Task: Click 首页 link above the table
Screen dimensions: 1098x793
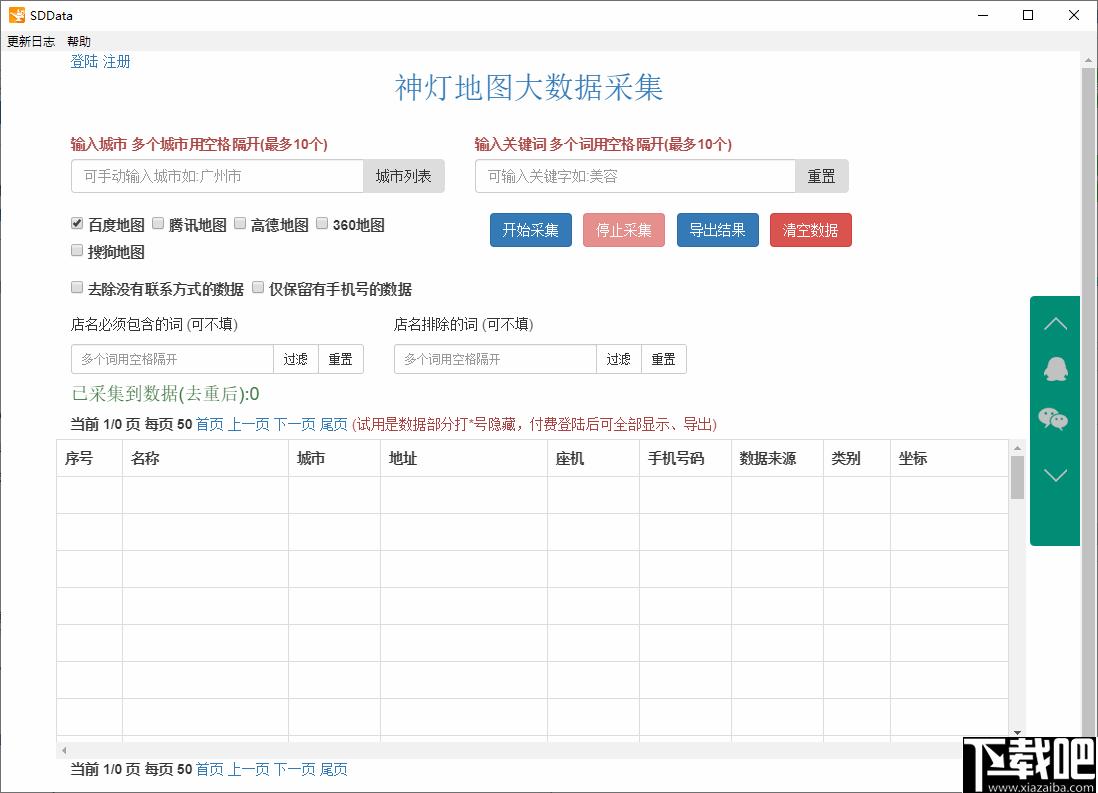Action: pos(209,425)
